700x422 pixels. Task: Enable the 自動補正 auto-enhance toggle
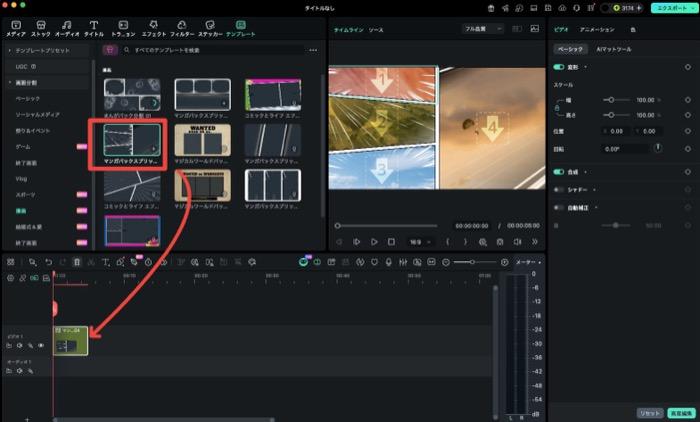[558, 208]
